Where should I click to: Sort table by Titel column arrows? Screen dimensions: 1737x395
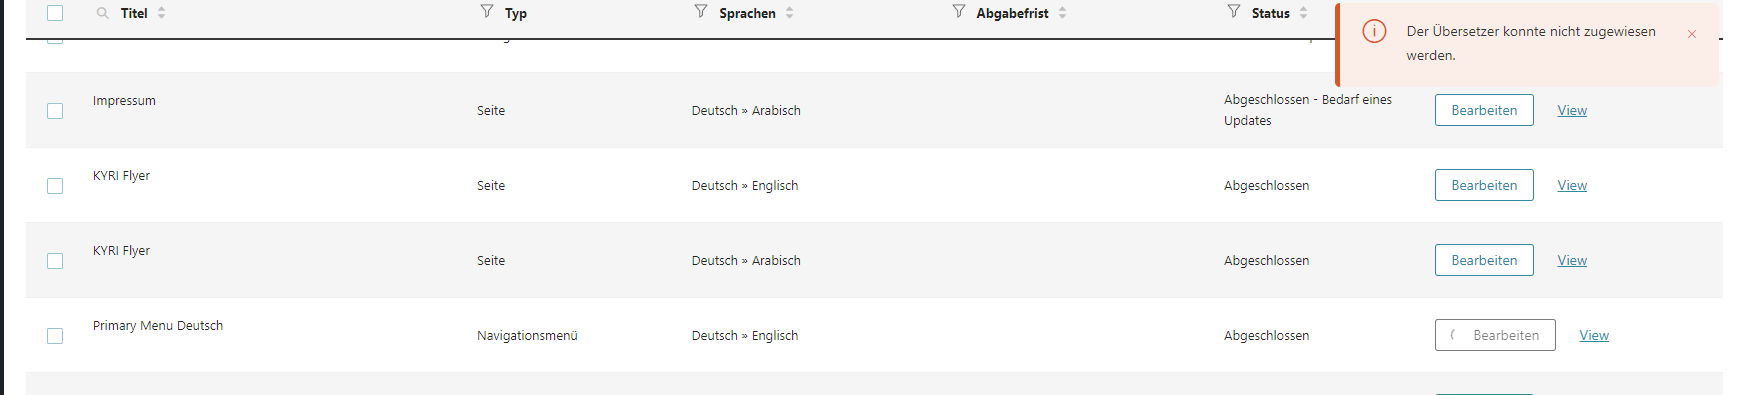(162, 13)
